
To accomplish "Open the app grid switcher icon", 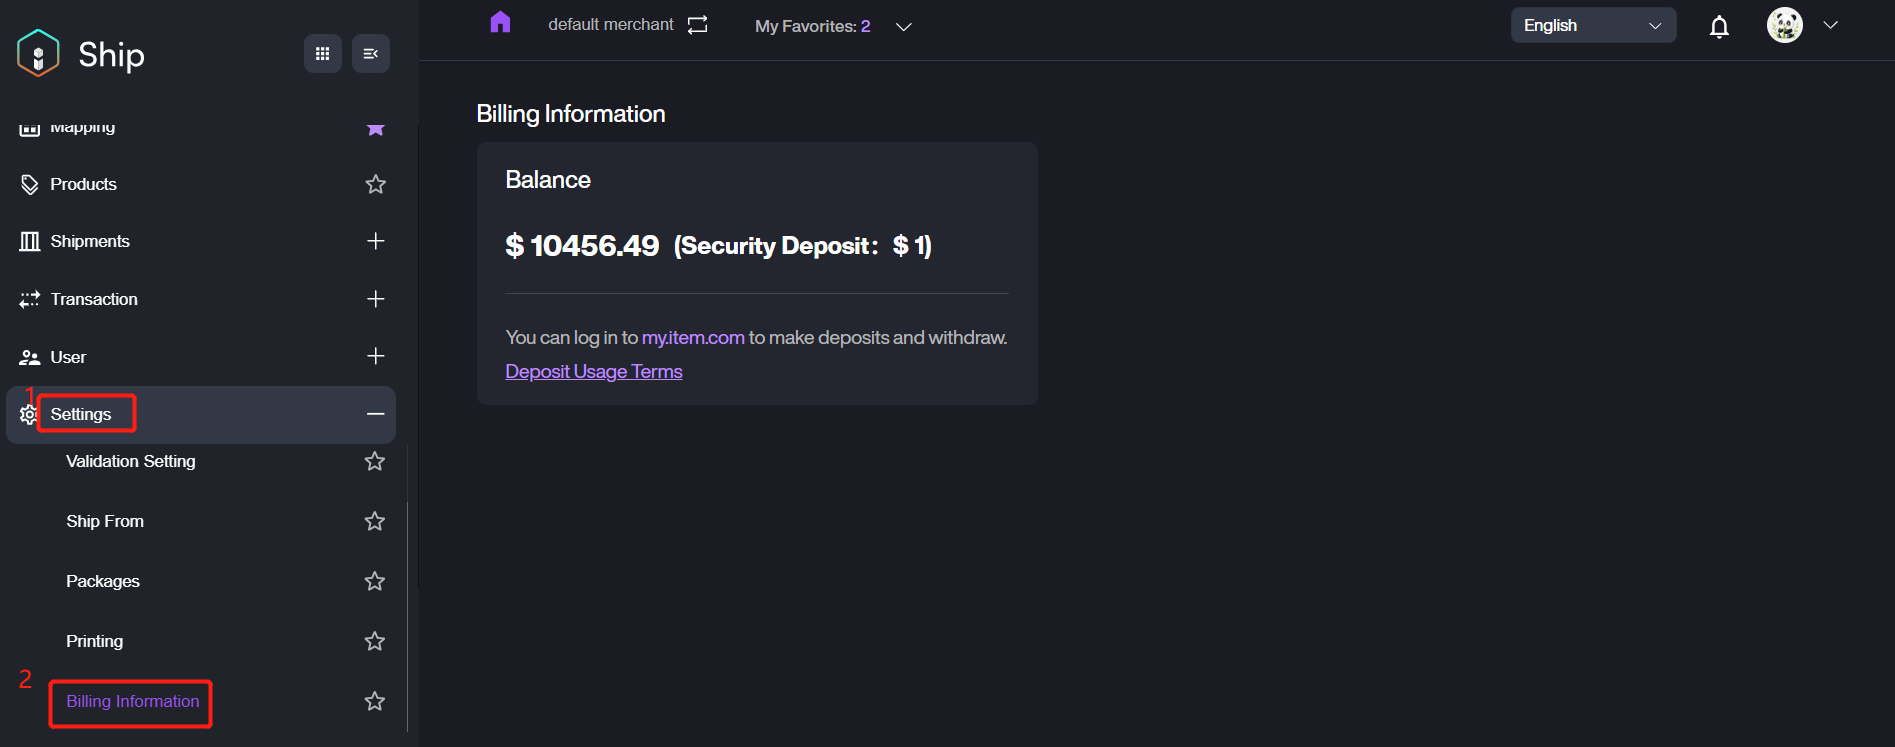I will coord(322,54).
